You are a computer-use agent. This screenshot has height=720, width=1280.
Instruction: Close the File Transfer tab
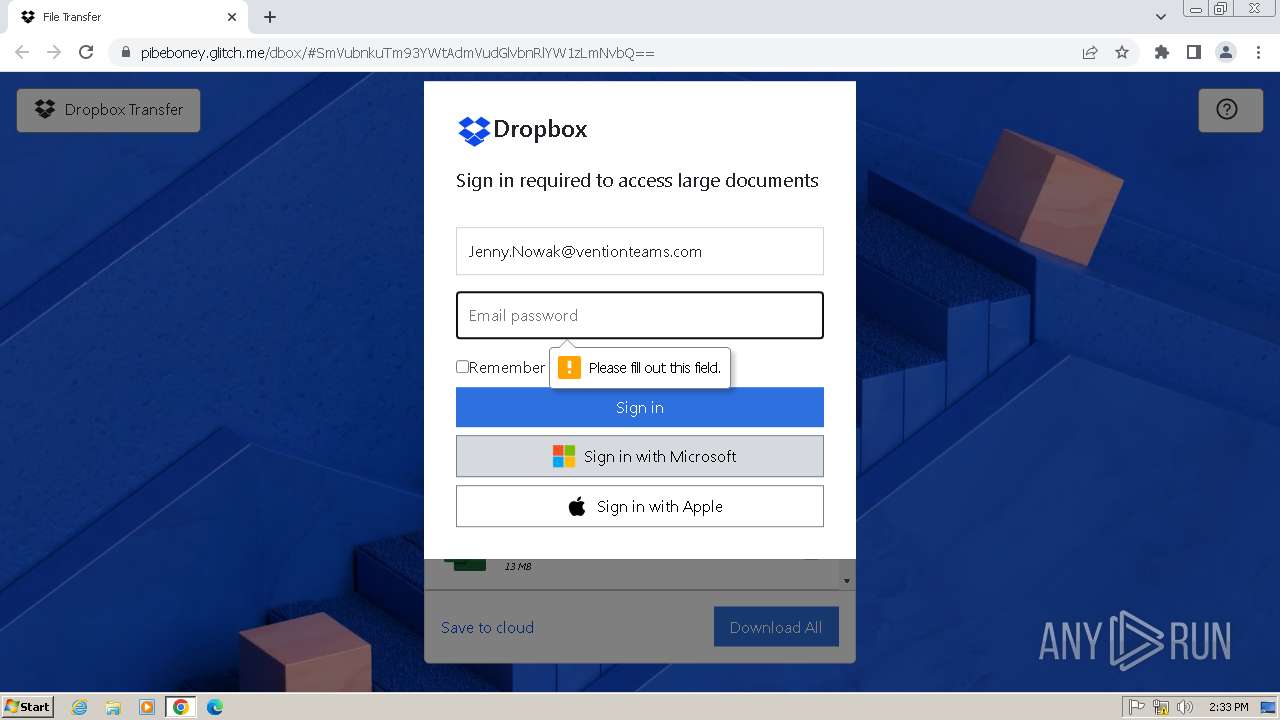231,17
